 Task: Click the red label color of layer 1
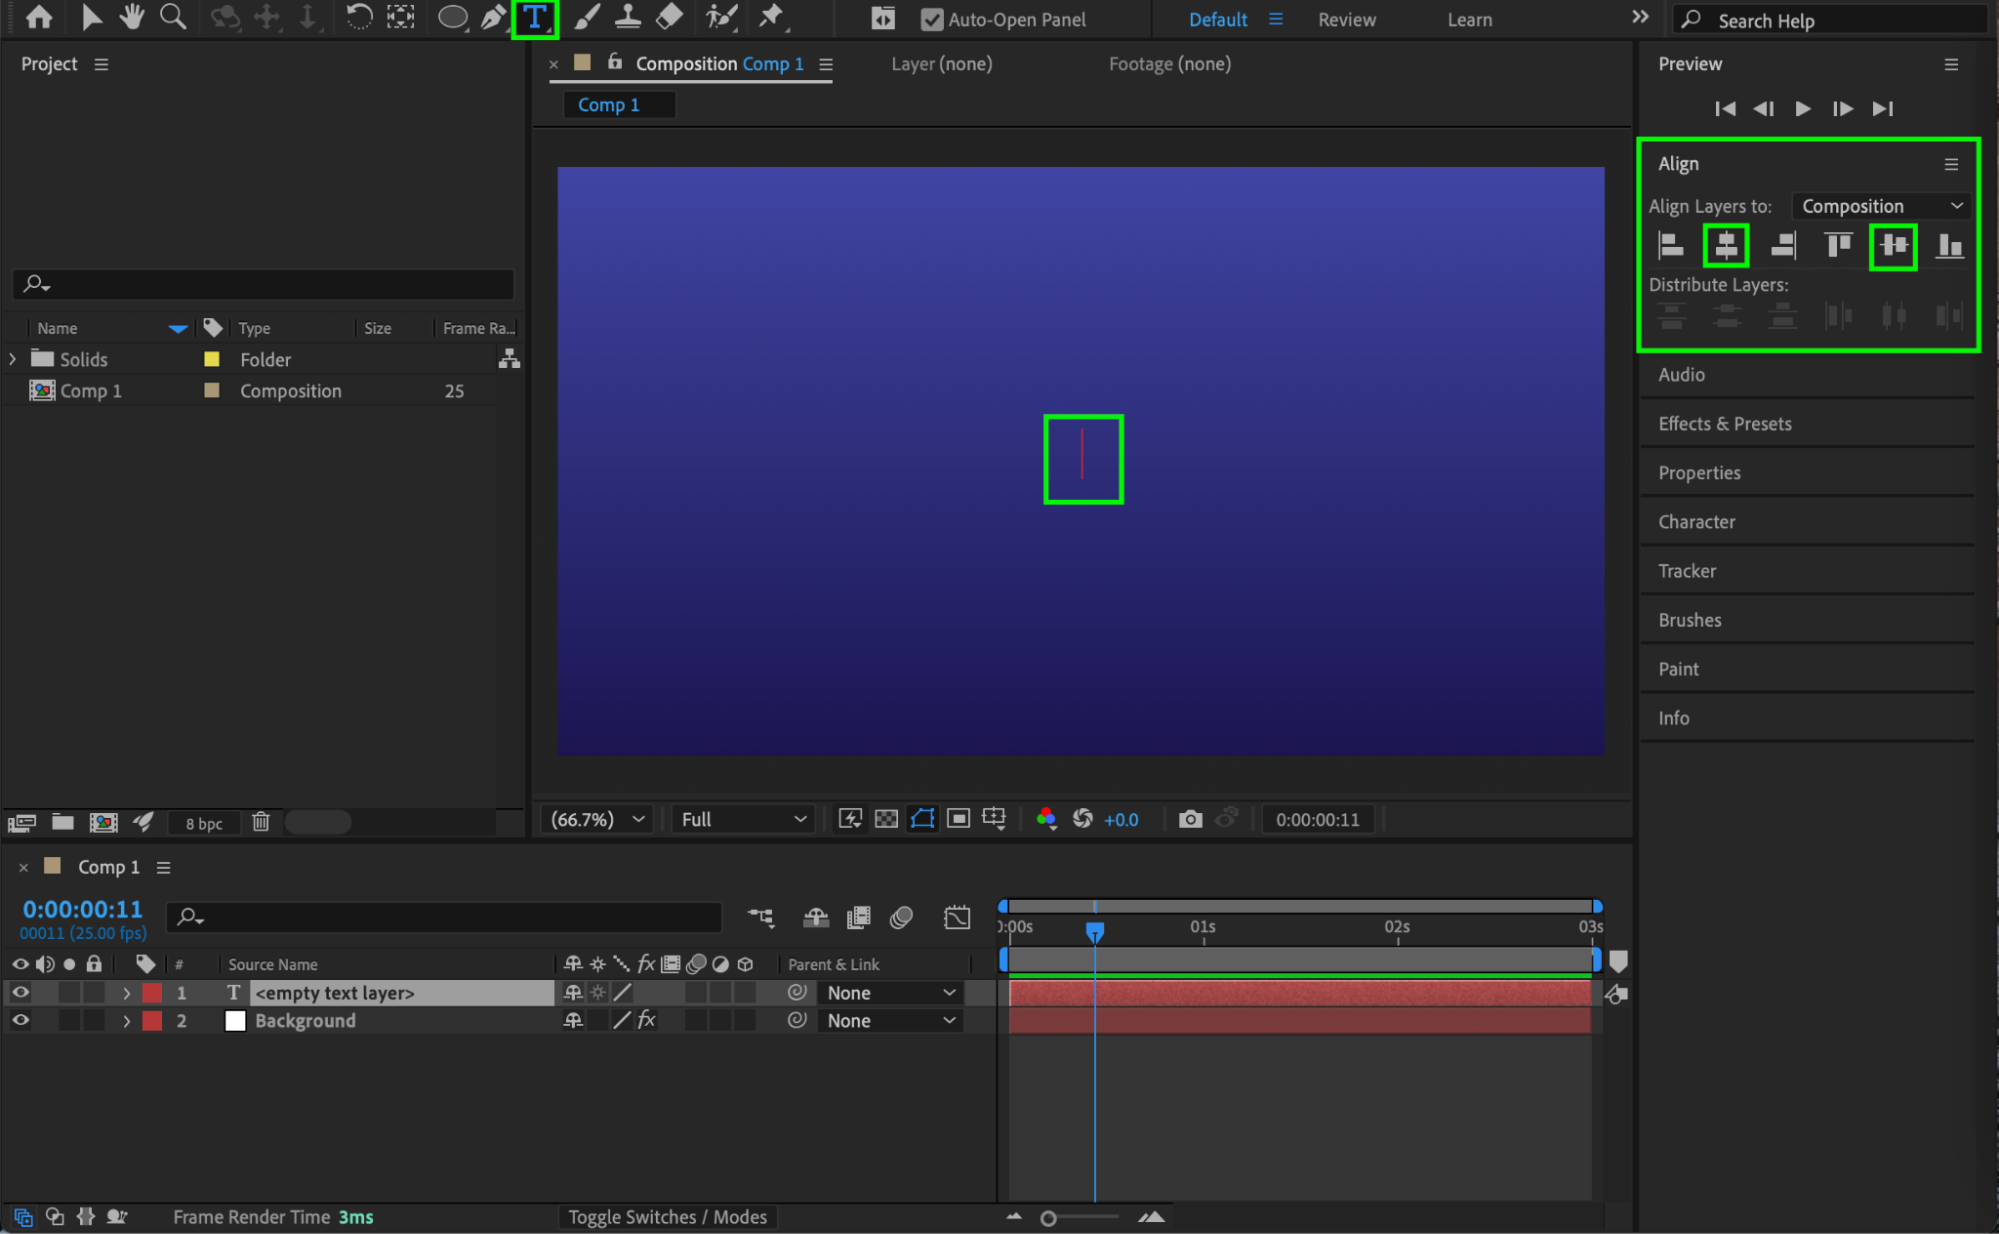coord(152,993)
